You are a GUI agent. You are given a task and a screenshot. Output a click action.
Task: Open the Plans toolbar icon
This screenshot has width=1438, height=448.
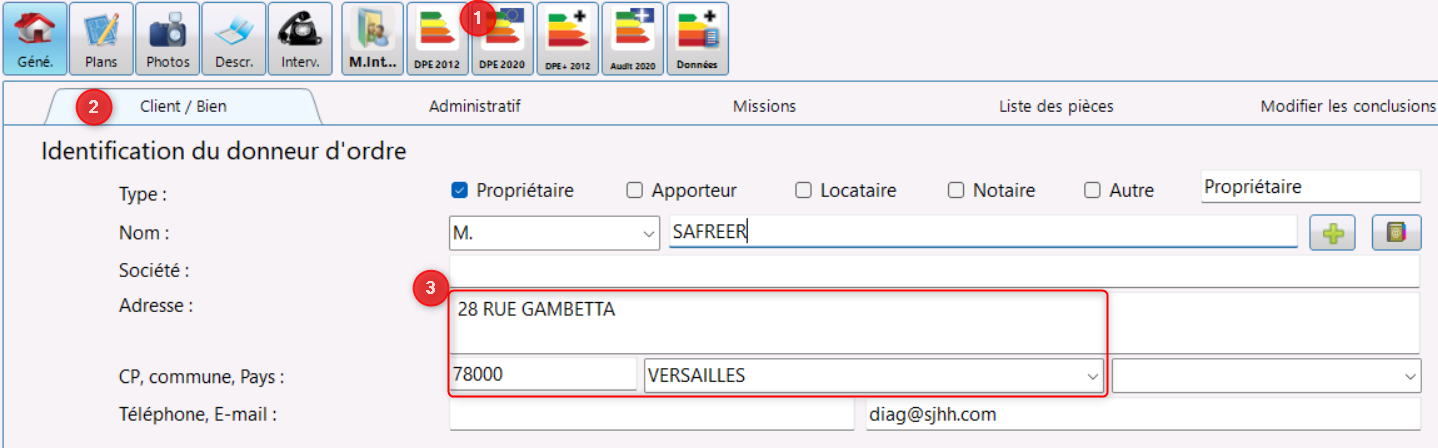coord(101,39)
